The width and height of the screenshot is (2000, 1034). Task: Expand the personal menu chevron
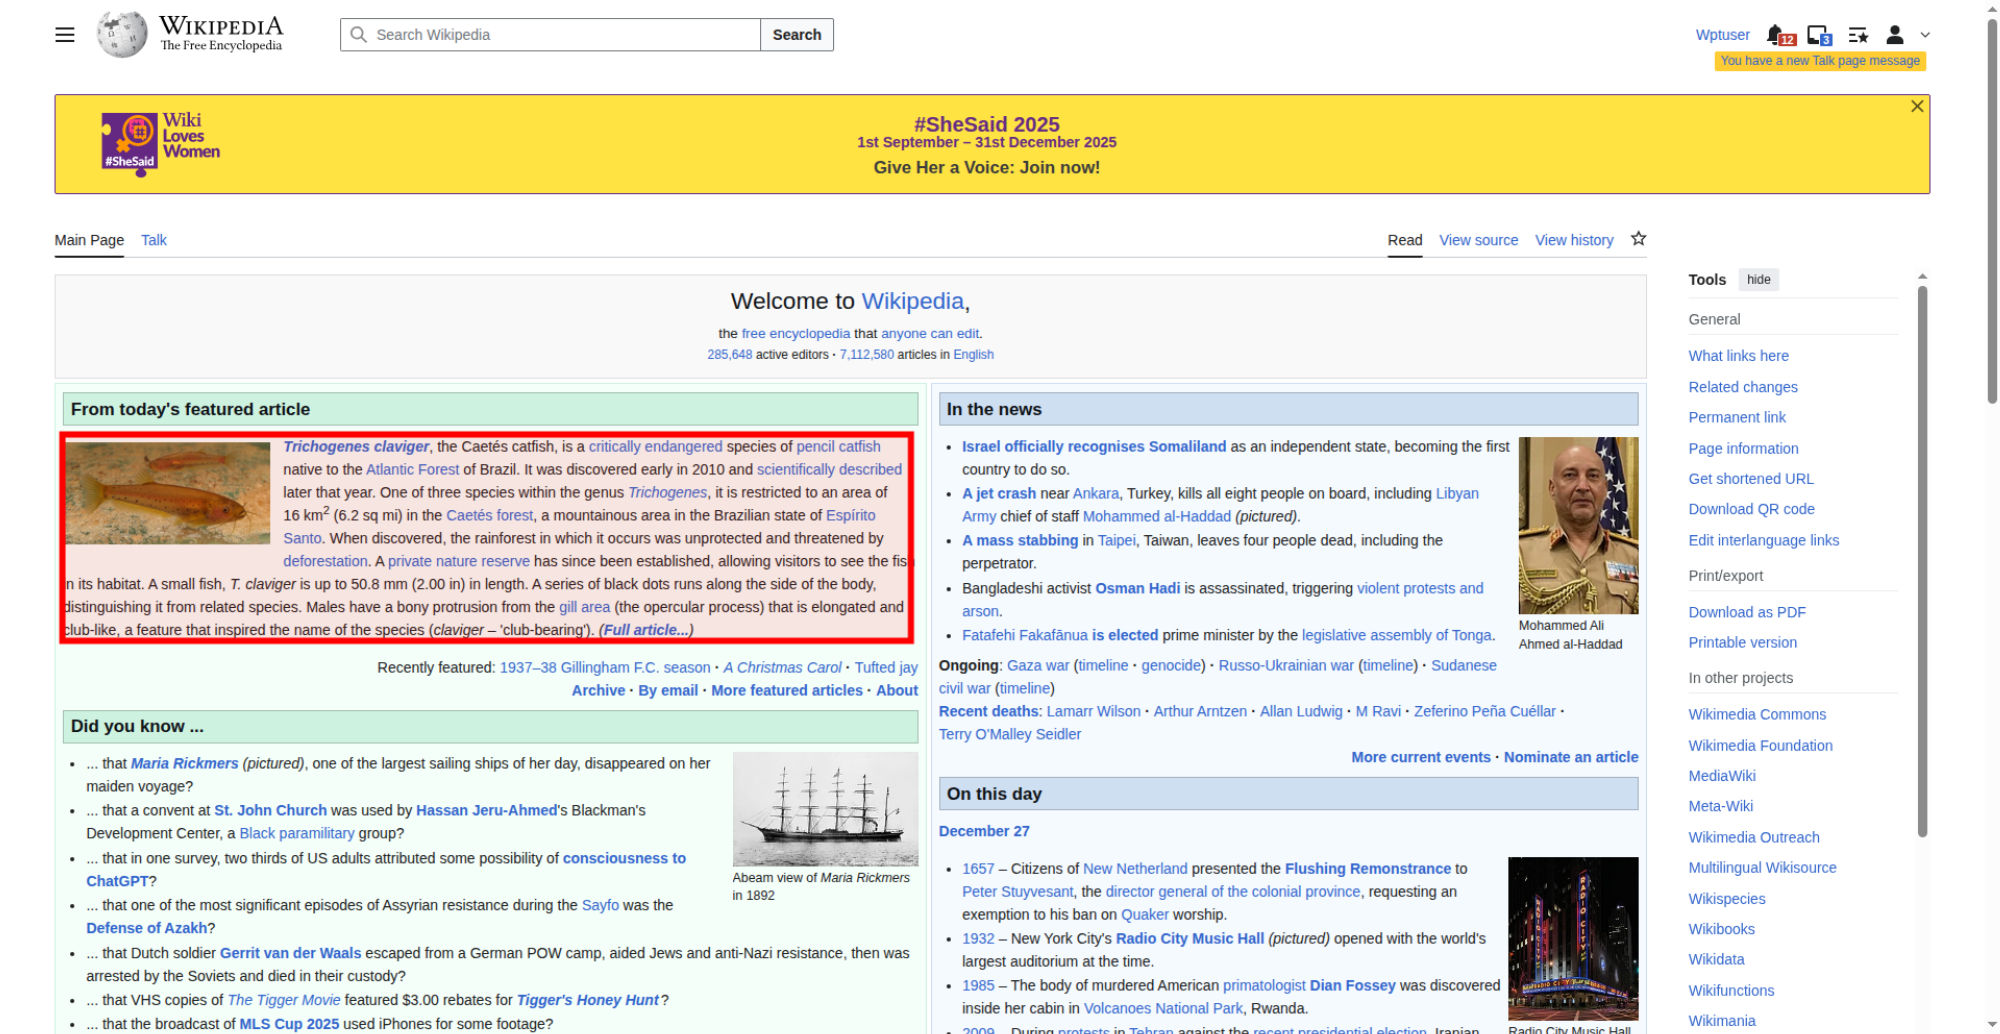1925,35
